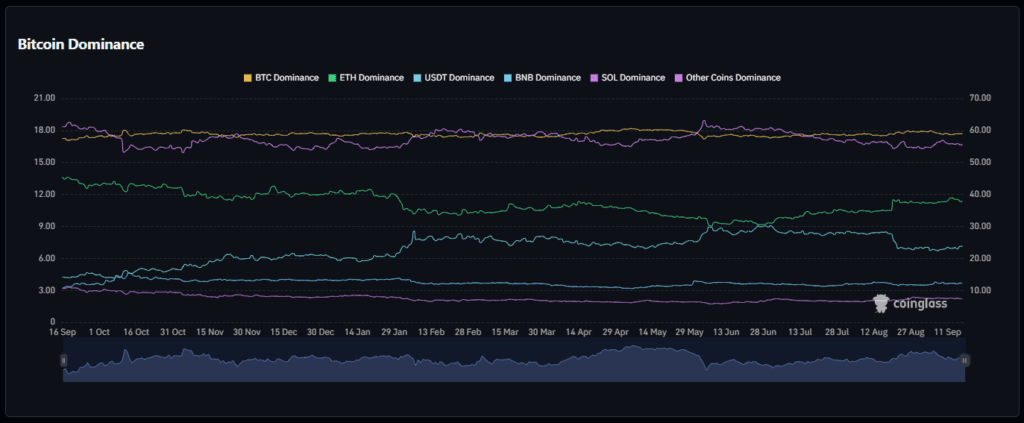
Task: Click the 13 Jun date on the x-axis
Action: click(727, 332)
